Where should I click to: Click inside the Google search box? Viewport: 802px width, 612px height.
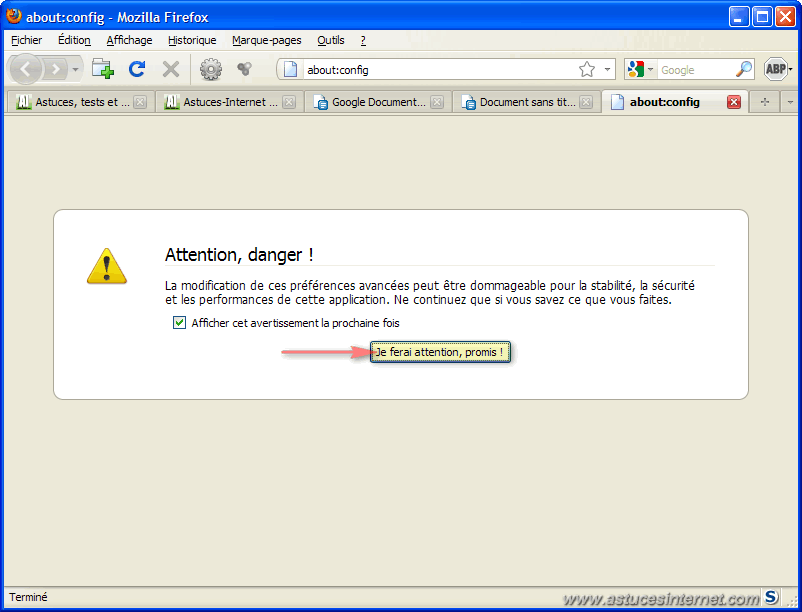tap(696, 70)
